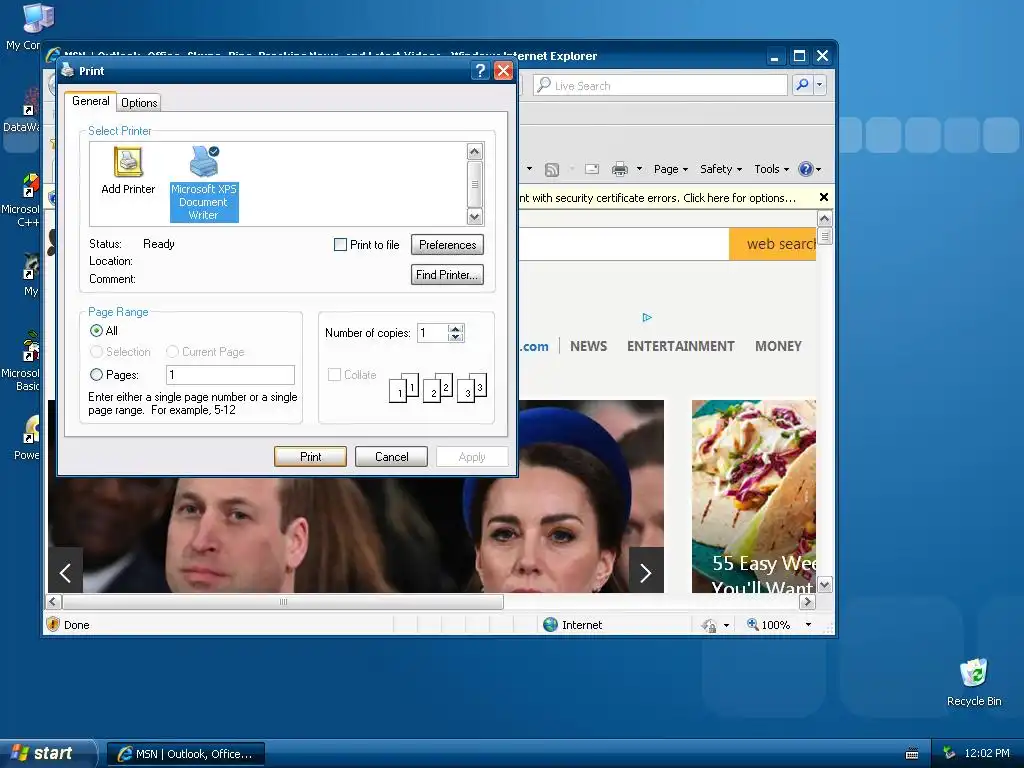
Task: Click the printer list scroll up arrow
Action: pos(475,152)
